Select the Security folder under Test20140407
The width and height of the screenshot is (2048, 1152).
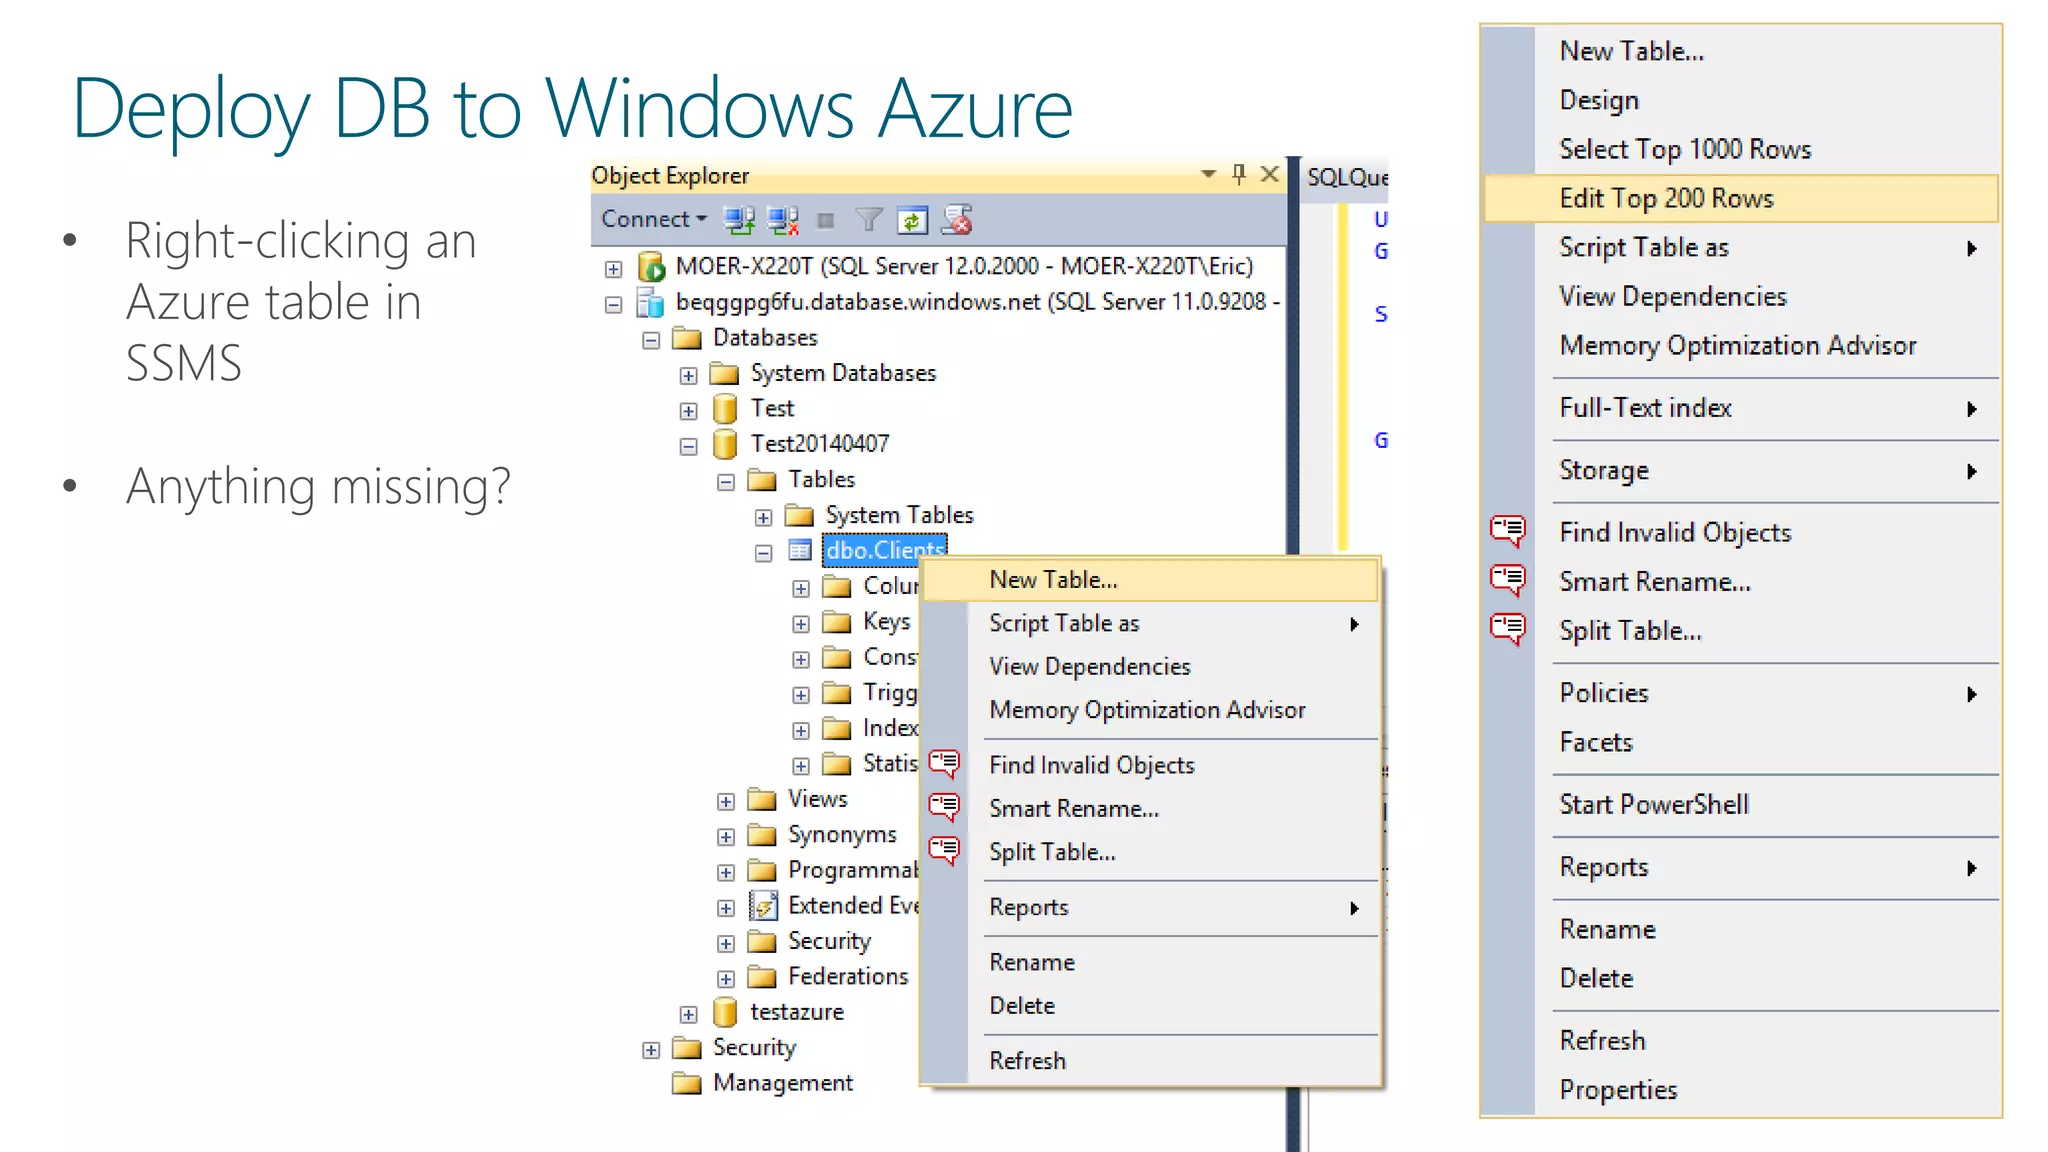[x=829, y=941]
